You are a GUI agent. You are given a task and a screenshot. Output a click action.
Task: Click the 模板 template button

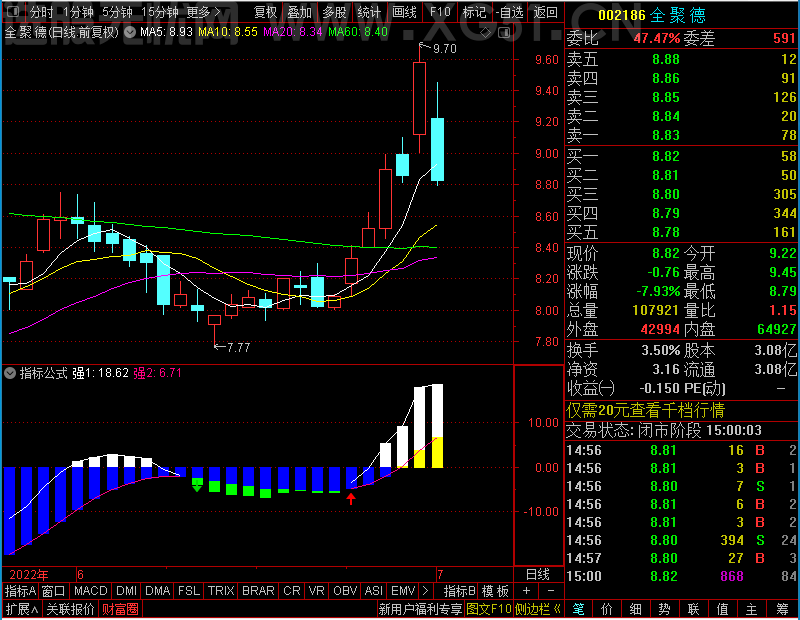point(495,591)
